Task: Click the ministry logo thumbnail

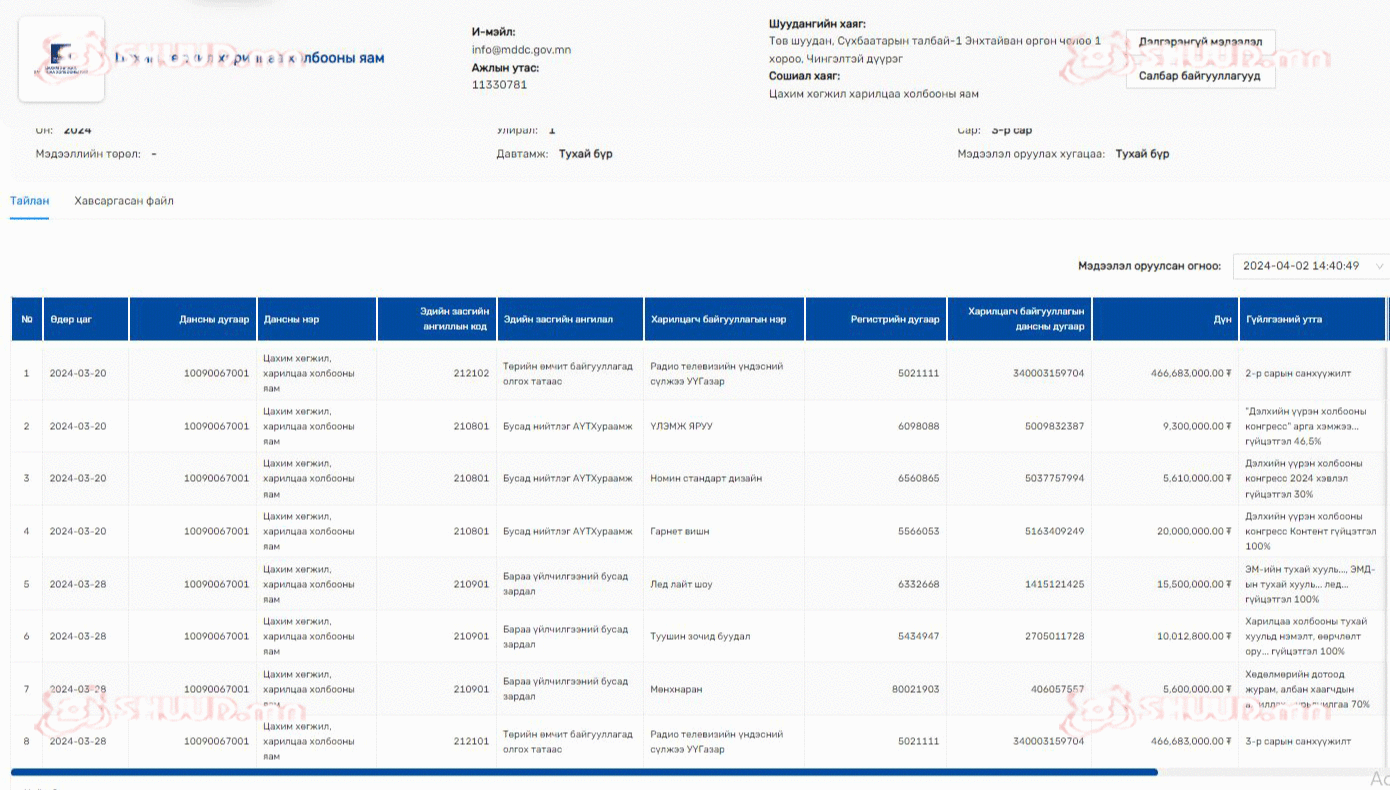Action: pyautogui.click(x=61, y=59)
